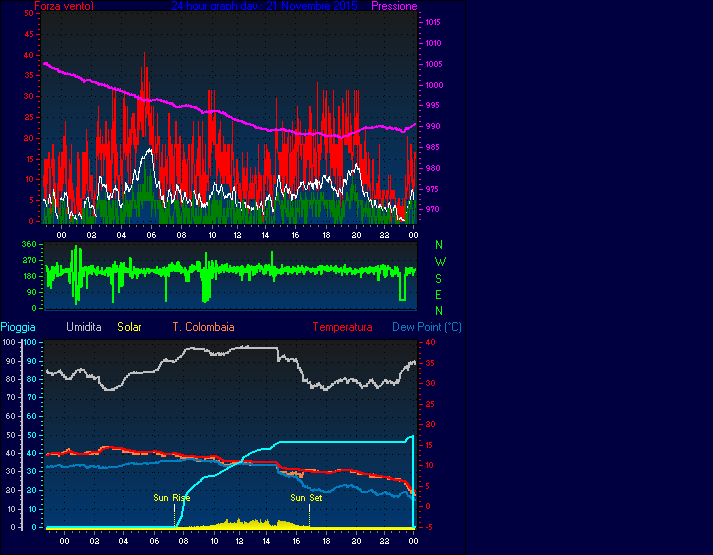Click the 'S' compass direction label
Viewport: 713px width, 555px height.
click(x=438, y=278)
